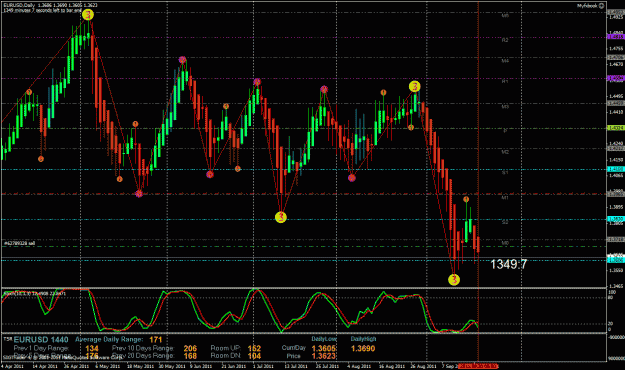Click the lime green pivot price tag on the axis

point(615,128)
